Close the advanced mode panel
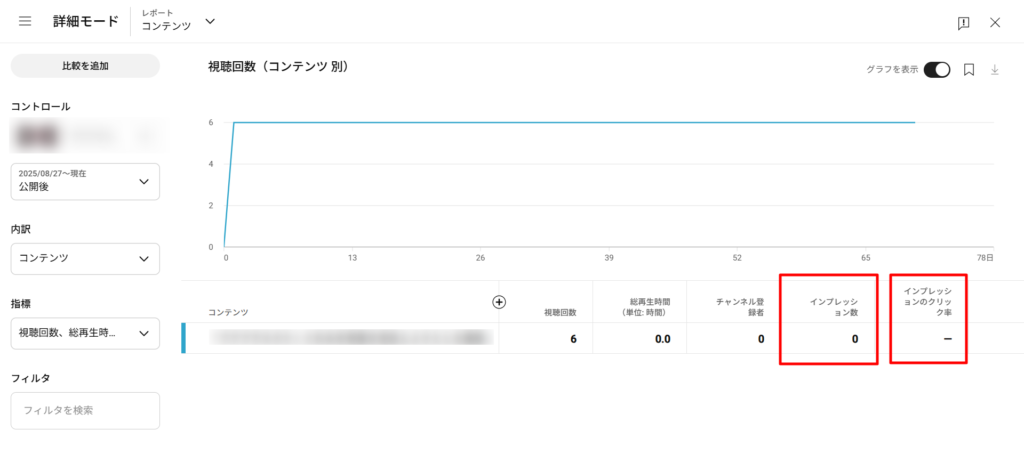 [995, 22]
